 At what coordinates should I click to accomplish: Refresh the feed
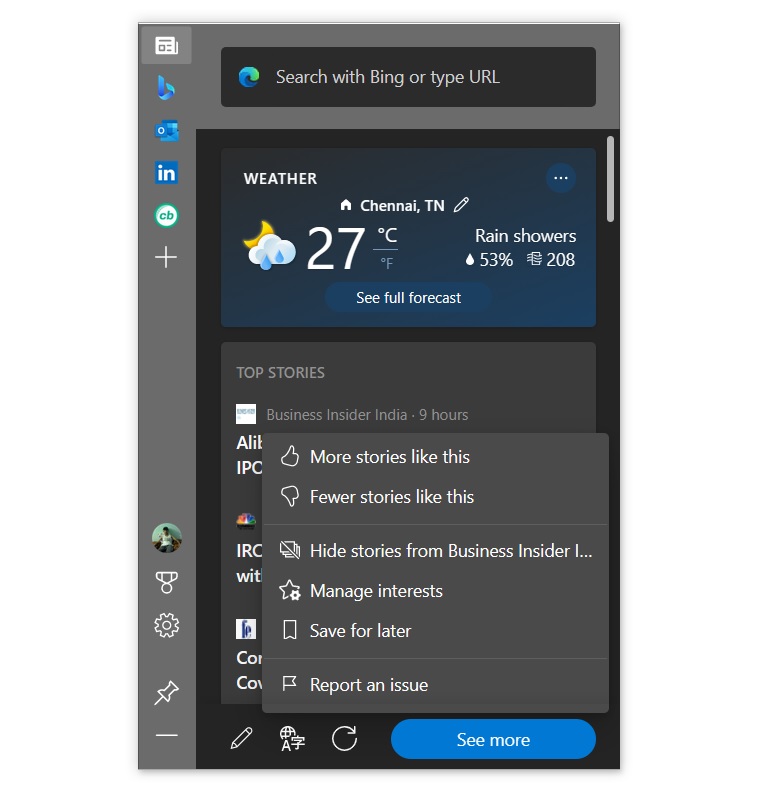point(344,739)
